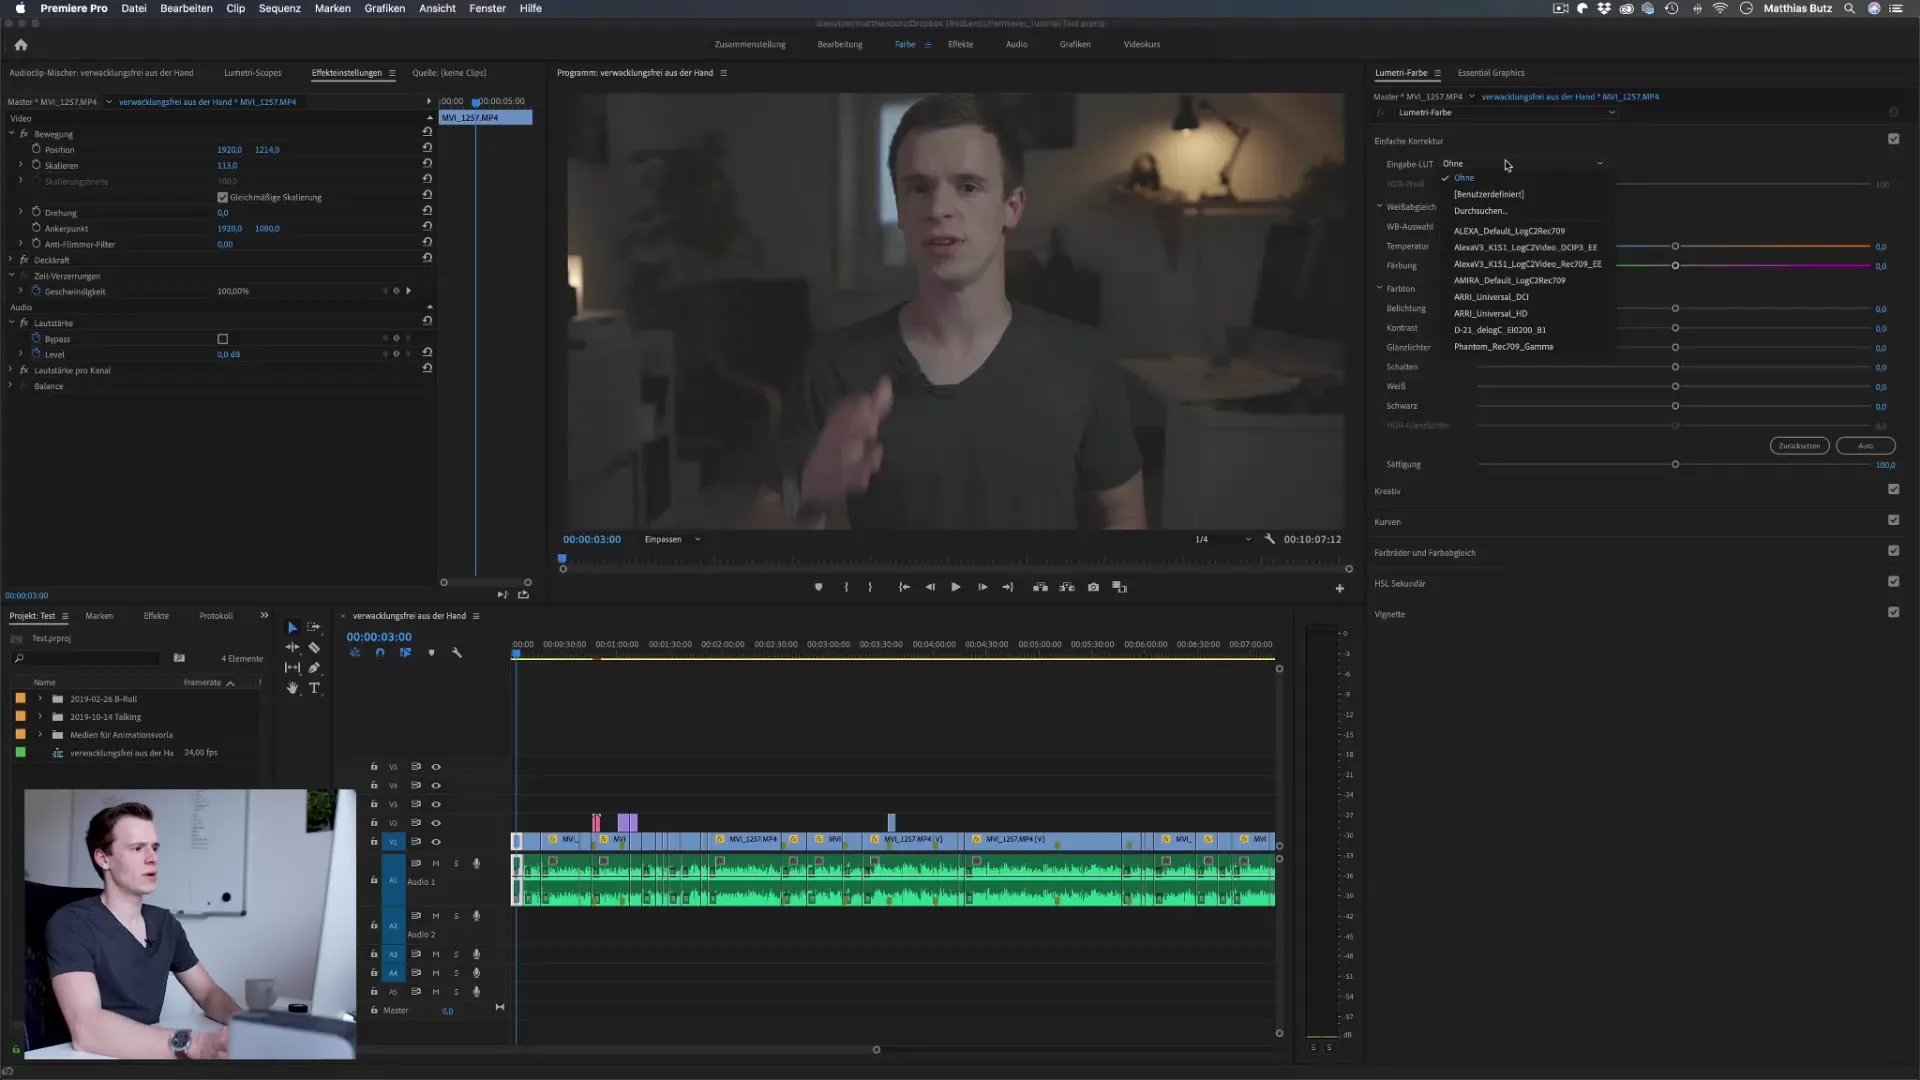Select the Selection tool arrow
Screen dimensions: 1920x1080
pos(292,628)
